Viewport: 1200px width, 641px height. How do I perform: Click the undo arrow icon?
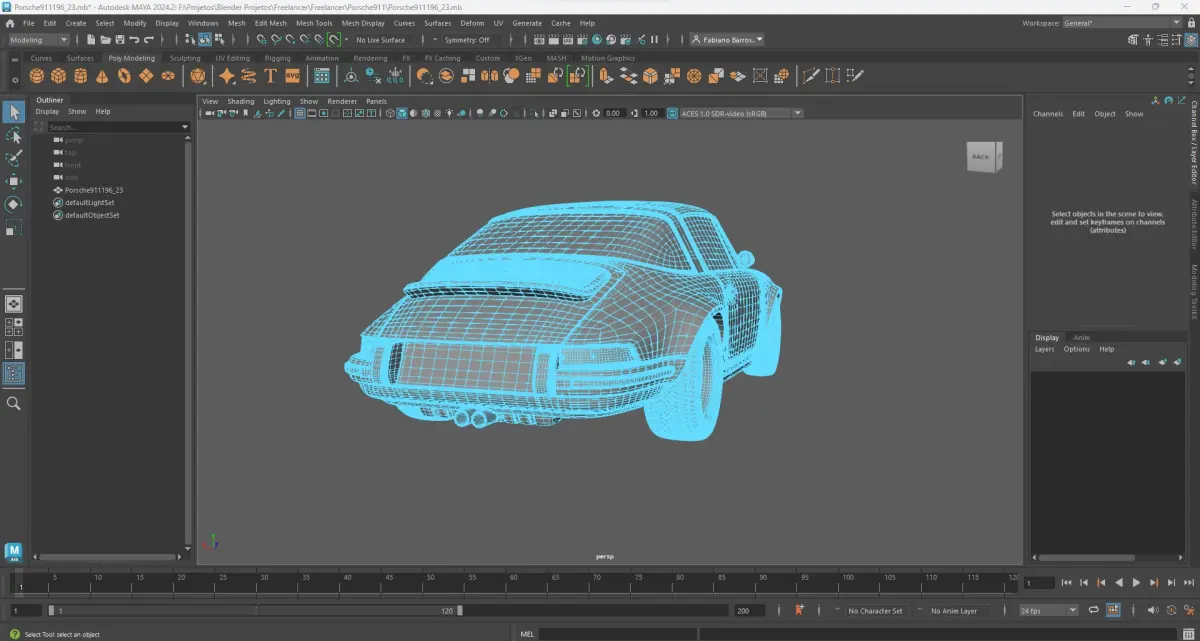pyautogui.click(x=134, y=40)
